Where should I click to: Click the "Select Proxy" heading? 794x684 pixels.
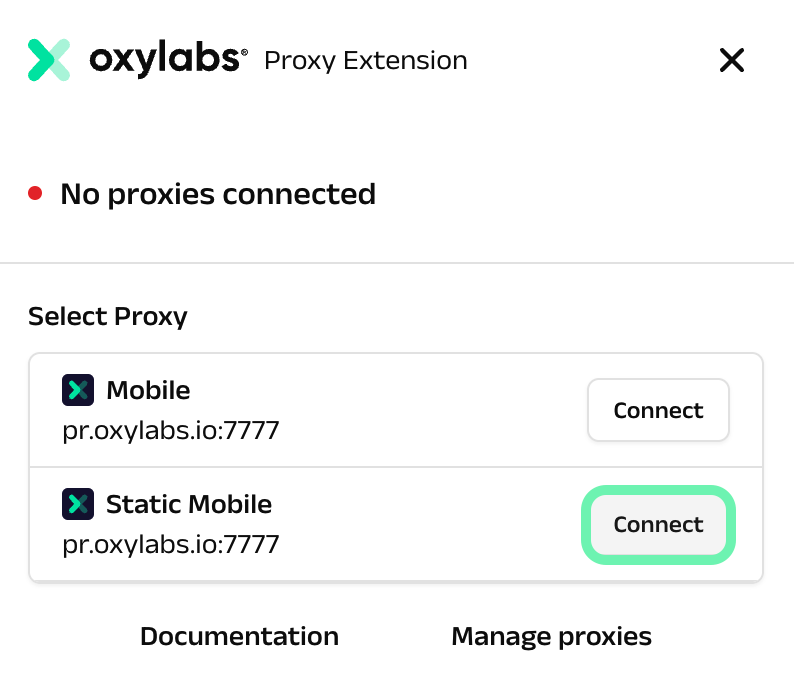tap(108, 317)
